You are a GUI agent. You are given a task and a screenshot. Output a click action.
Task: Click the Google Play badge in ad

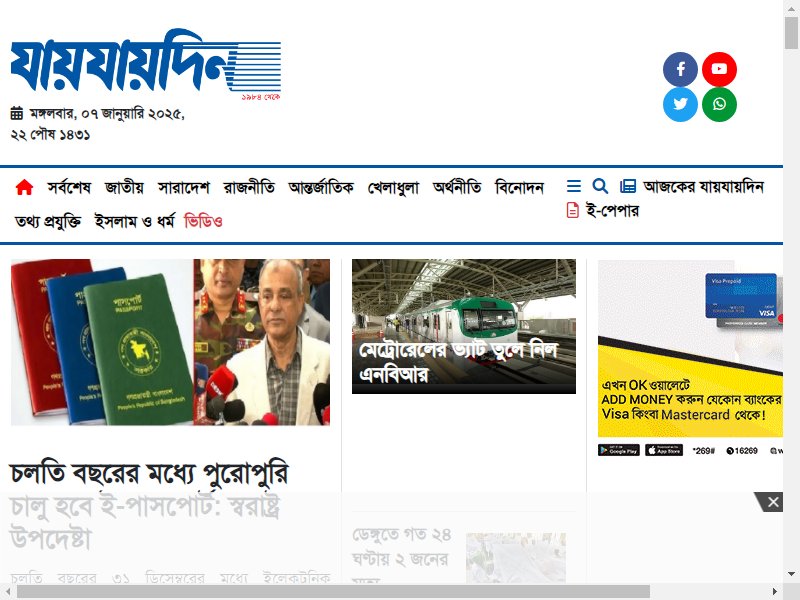tap(618, 450)
